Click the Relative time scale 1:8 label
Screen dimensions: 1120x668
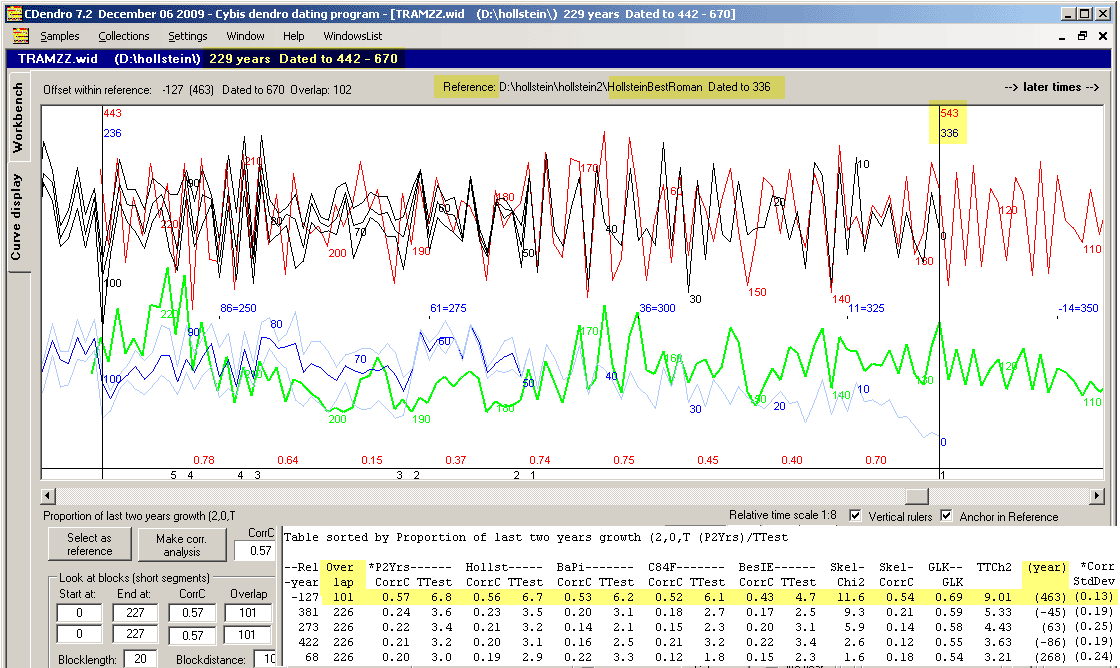point(782,515)
